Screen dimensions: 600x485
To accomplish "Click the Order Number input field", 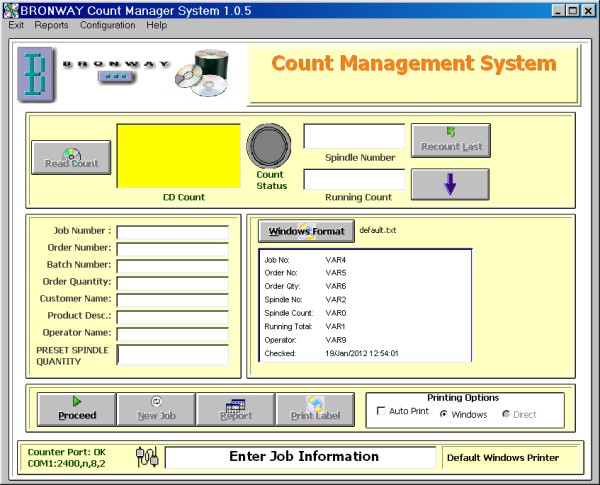I will tap(173, 249).
